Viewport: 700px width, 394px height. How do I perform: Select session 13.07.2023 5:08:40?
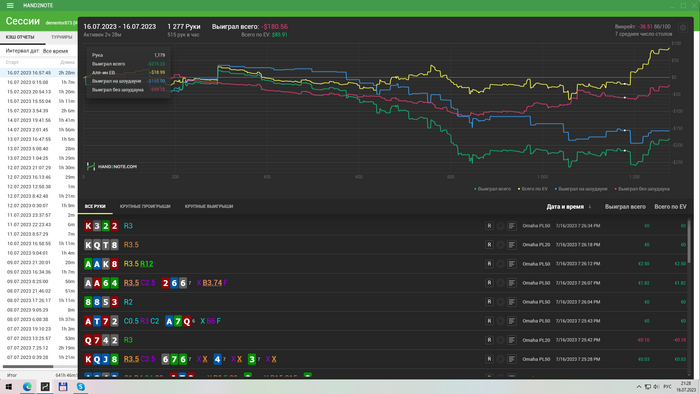click(x=39, y=149)
